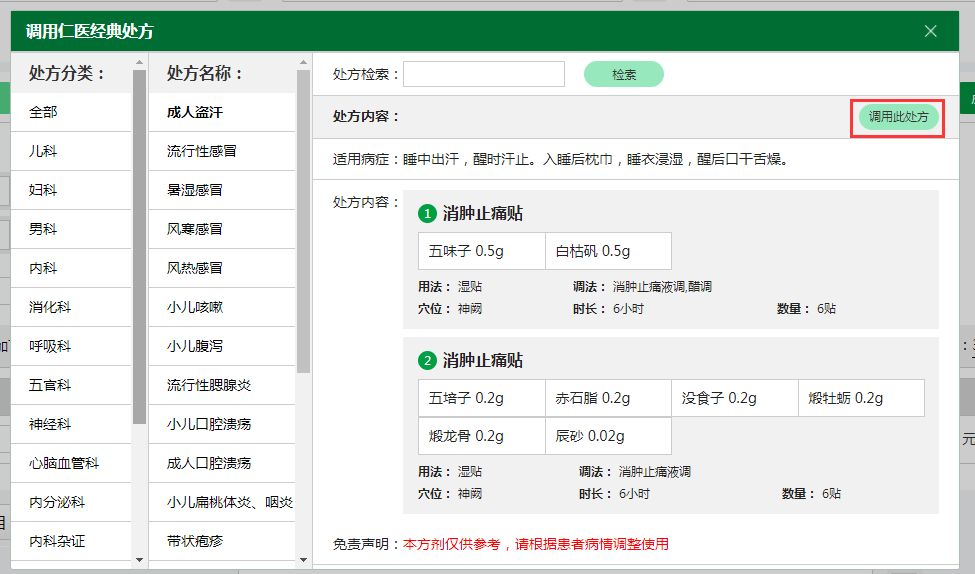Open the 消化科 category
The height and width of the screenshot is (574, 975).
coord(50,307)
